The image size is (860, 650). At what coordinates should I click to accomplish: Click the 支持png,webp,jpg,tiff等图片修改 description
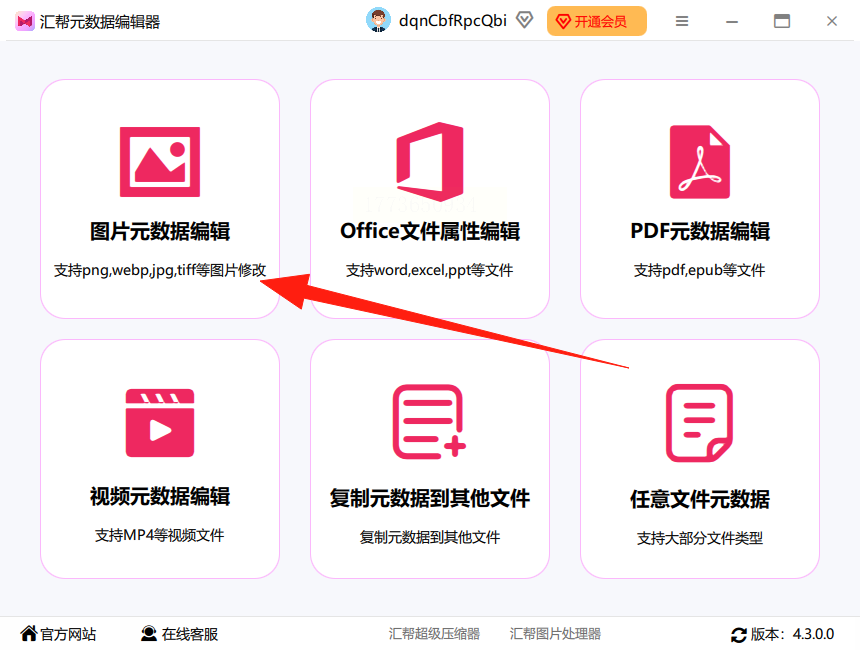click(x=160, y=270)
